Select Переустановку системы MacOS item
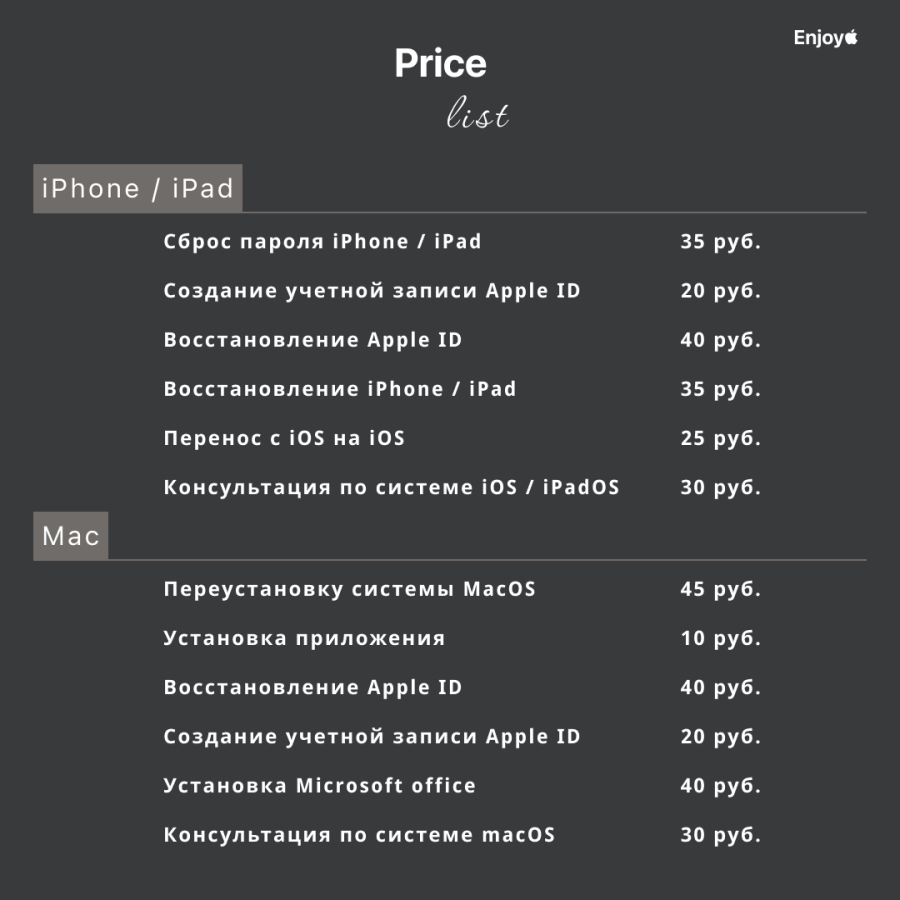Image resolution: width=900 pixels, height=900 pixels. click(350, 589)
